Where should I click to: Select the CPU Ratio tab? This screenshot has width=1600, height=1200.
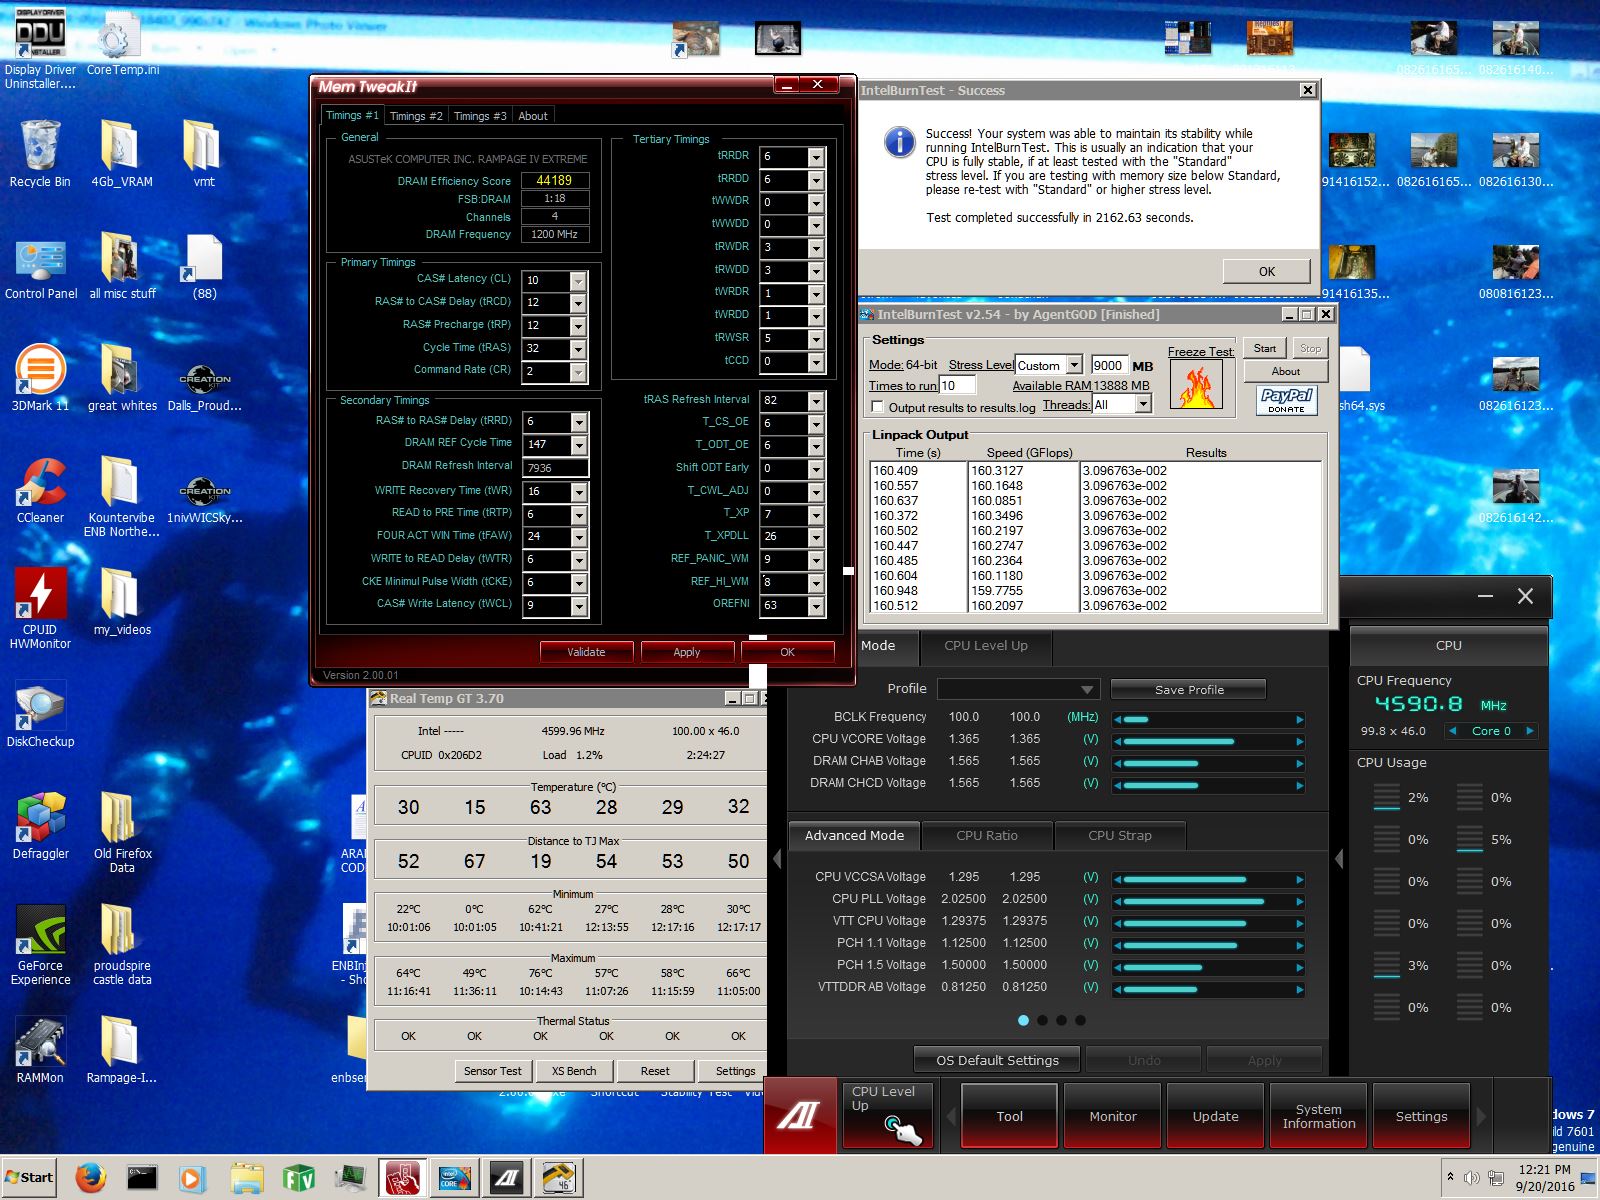tap(987, 836)
